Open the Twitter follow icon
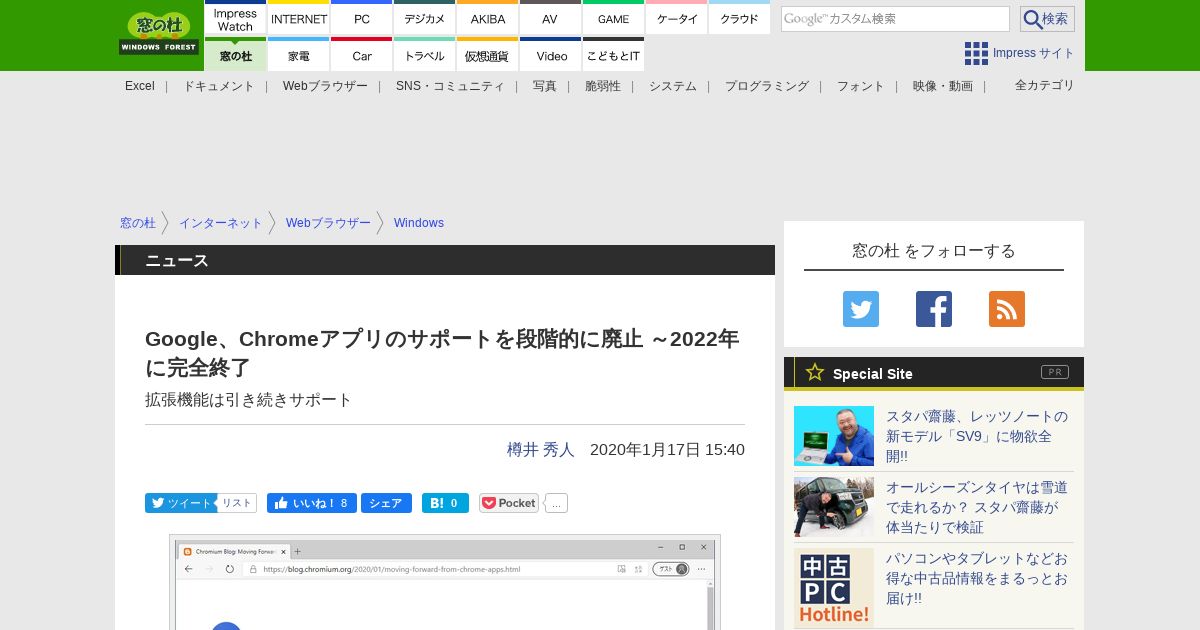Image resolution: width=1200 pixels, height=630 pixels. tap(861, 309)
